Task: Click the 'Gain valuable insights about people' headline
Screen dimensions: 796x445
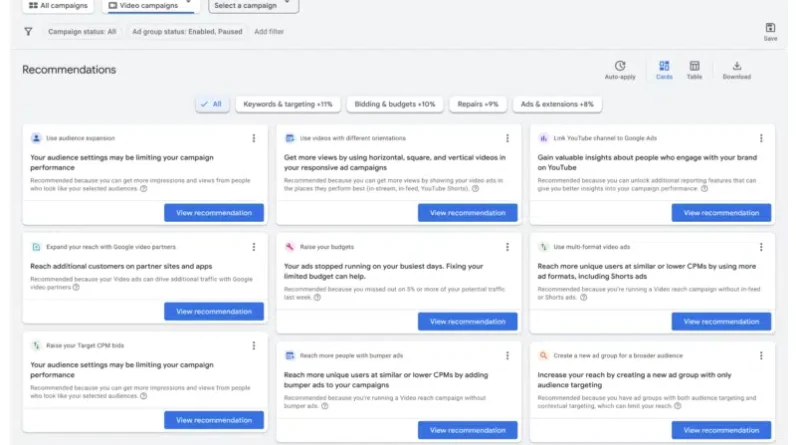Action: 647,162
